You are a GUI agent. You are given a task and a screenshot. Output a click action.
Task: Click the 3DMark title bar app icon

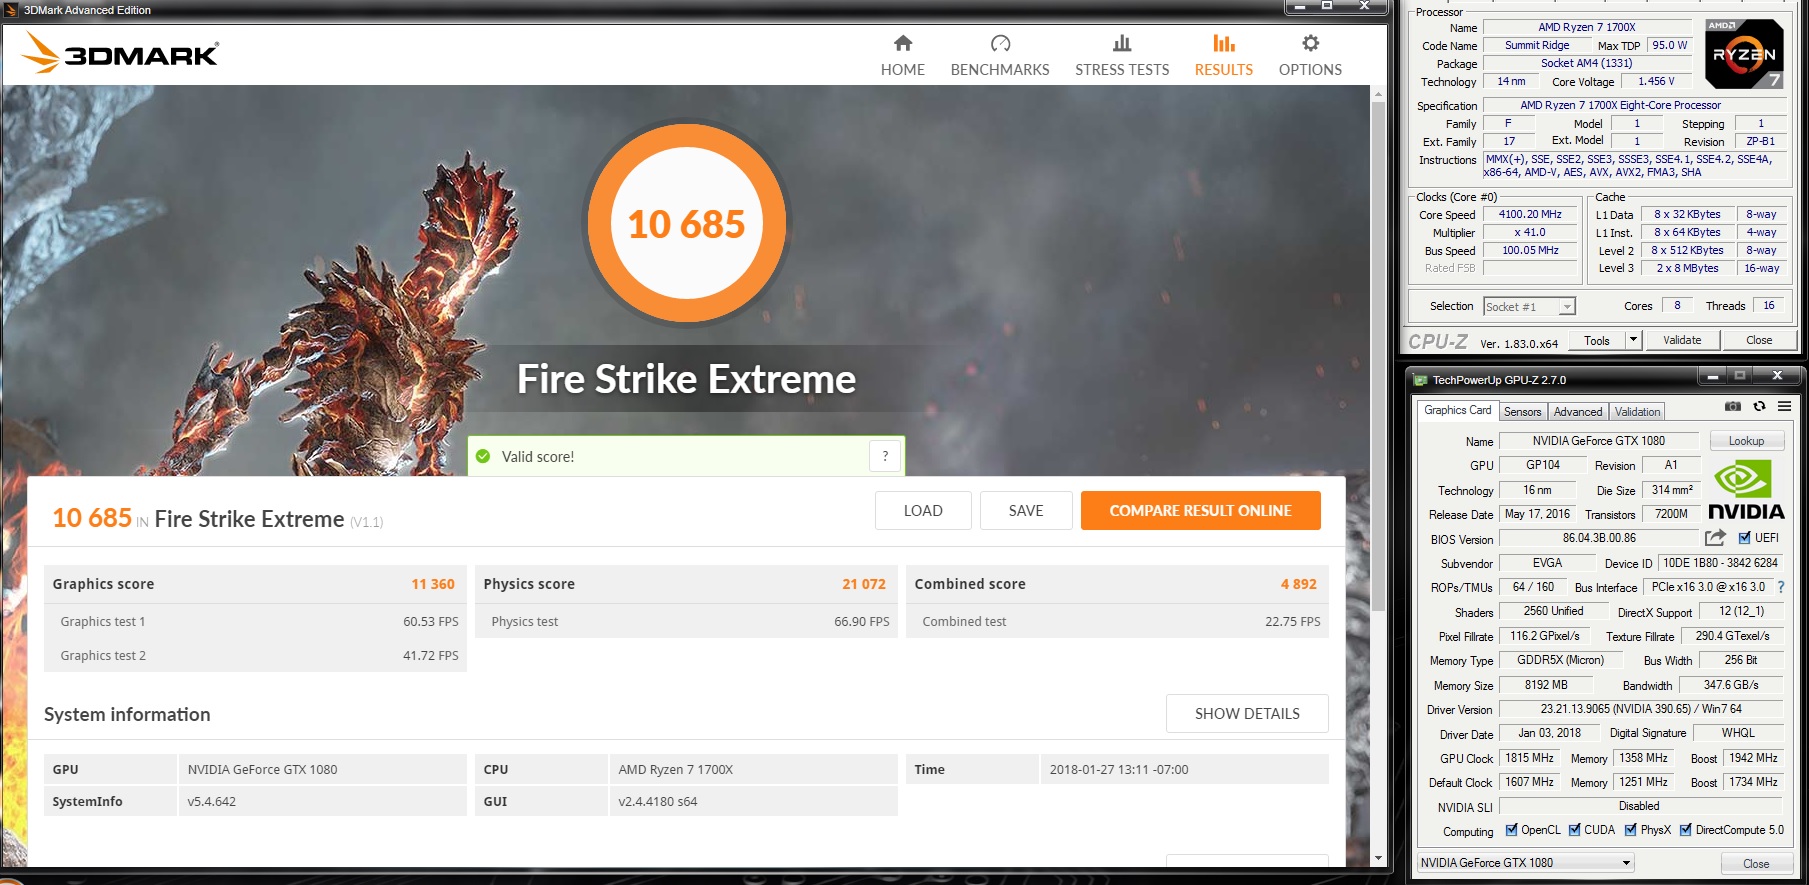pyautogui.click(x=12, y=10)
